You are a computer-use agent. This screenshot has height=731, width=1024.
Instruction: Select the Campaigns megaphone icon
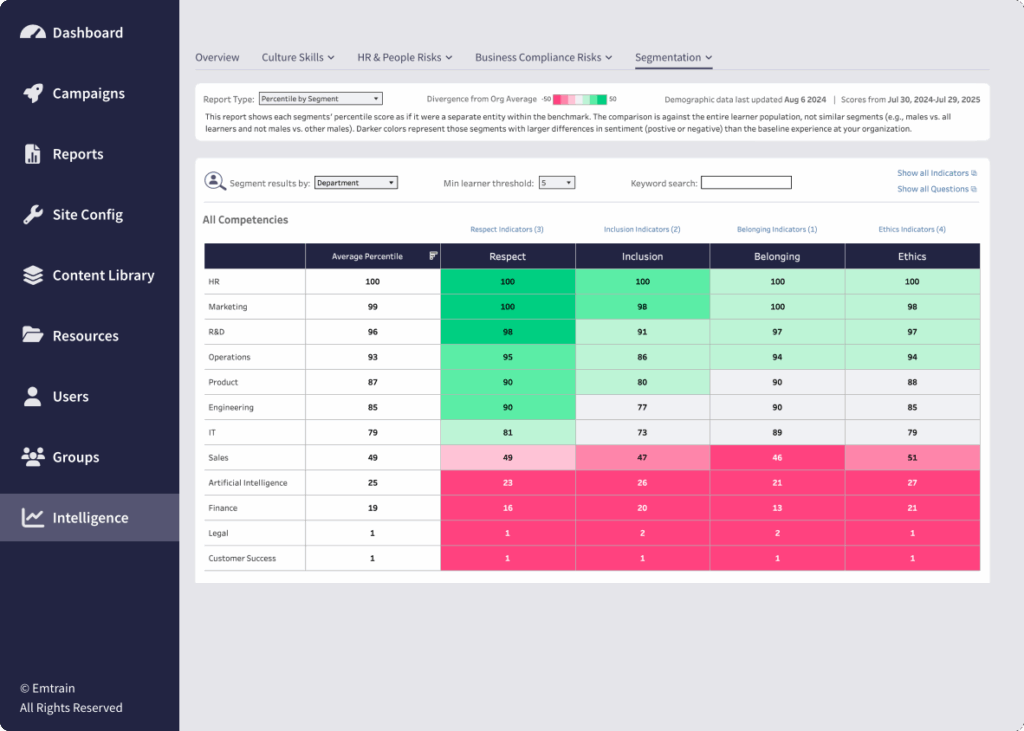[33, 93]
